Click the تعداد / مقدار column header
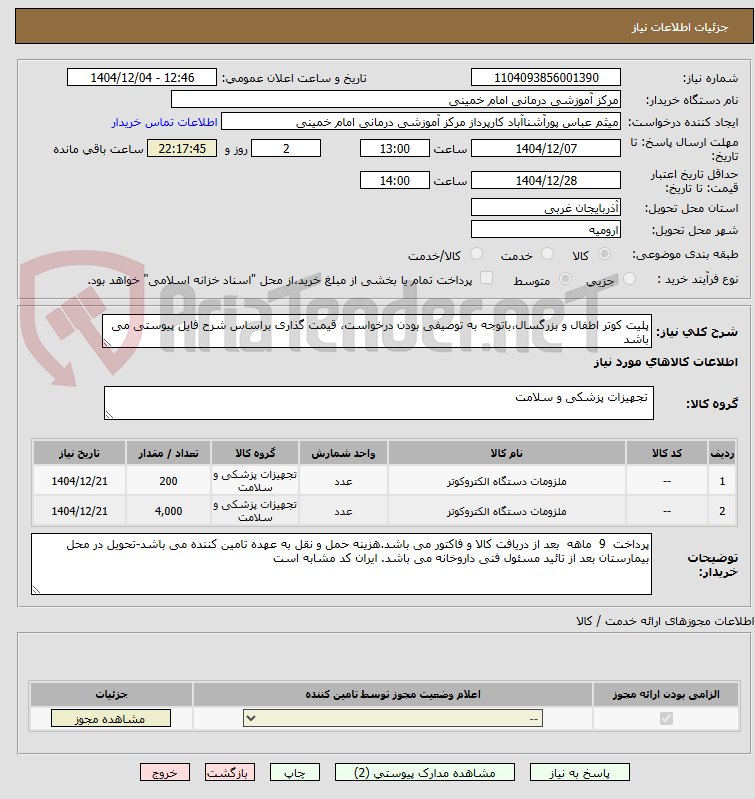Screen dimensions: 755x799 pyautogui.click(x=168, y=453)
